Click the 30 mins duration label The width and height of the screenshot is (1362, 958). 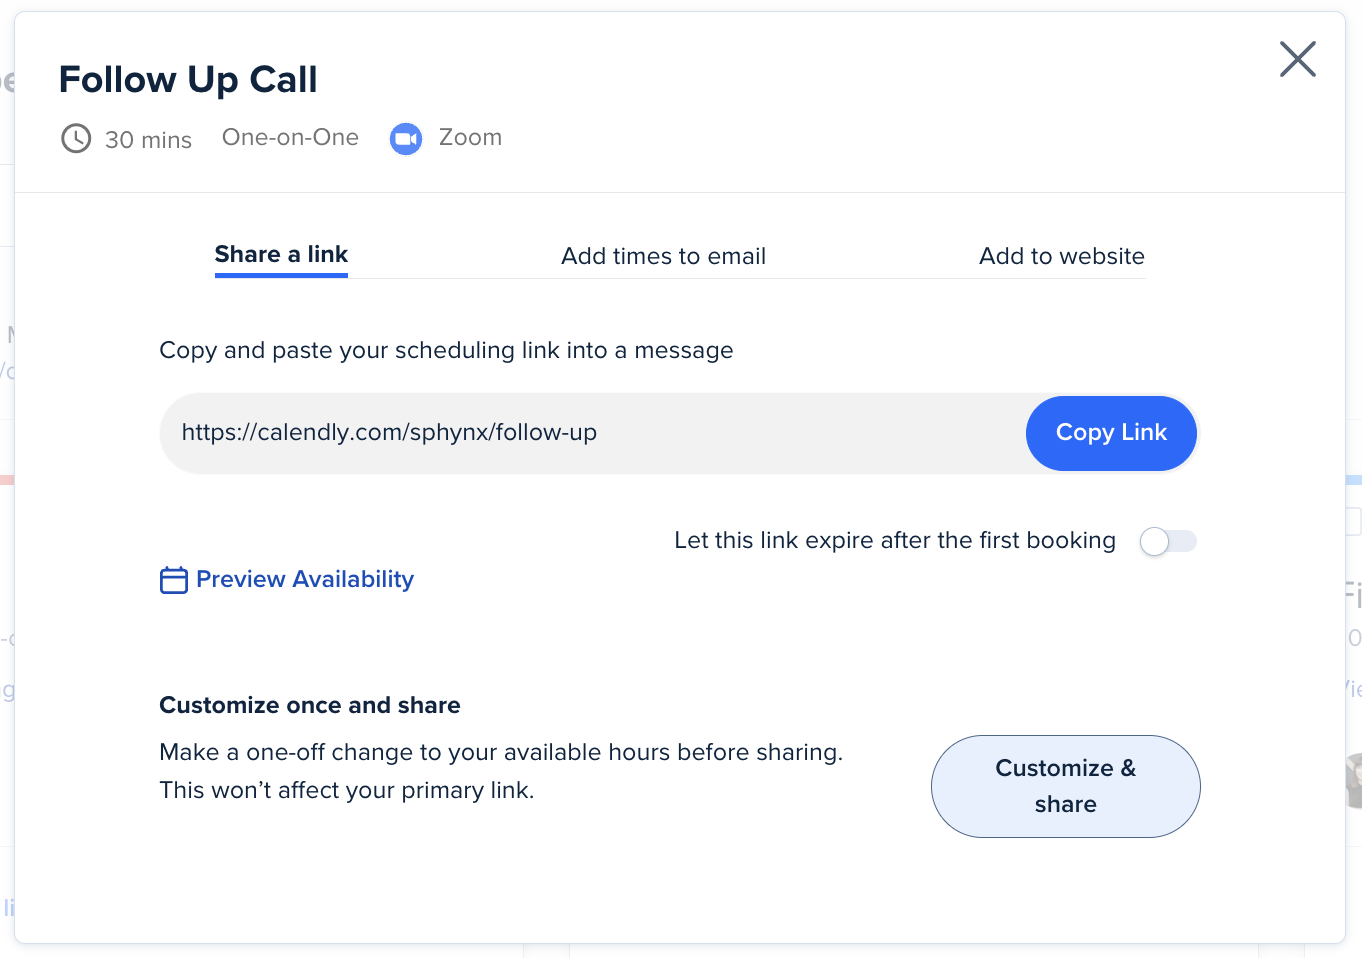tap(148, 140)
